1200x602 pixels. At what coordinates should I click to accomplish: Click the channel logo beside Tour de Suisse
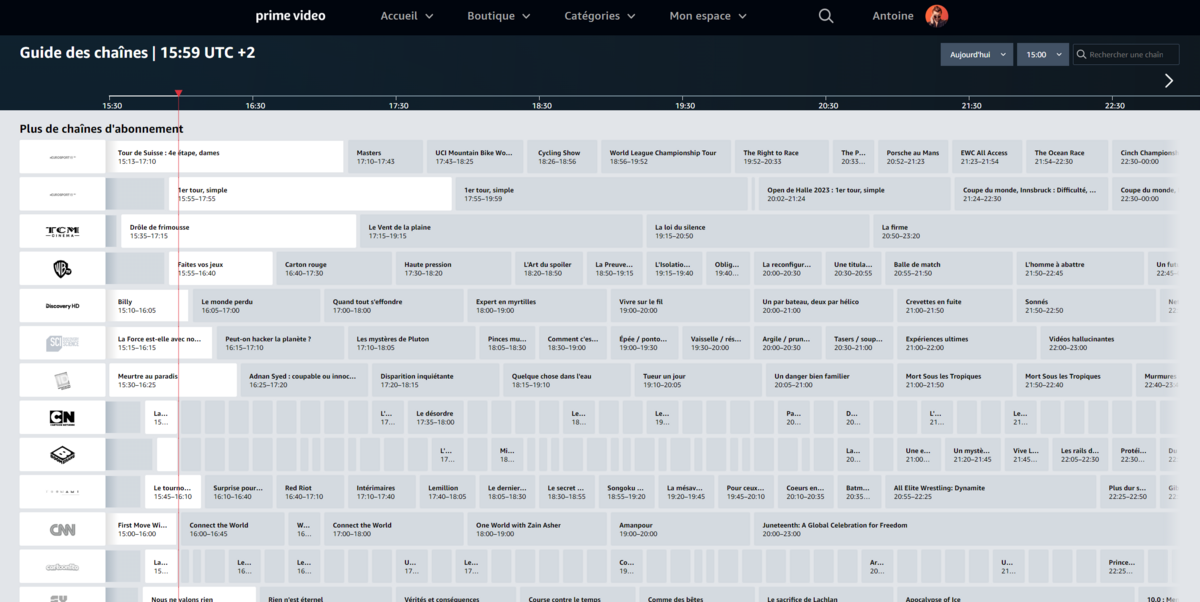click(62, 157)
